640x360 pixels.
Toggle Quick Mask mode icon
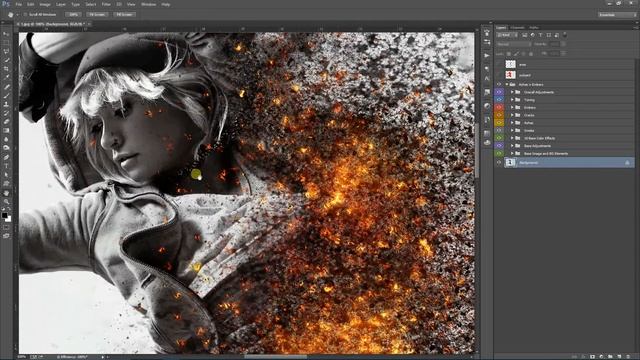pos(6,227)
